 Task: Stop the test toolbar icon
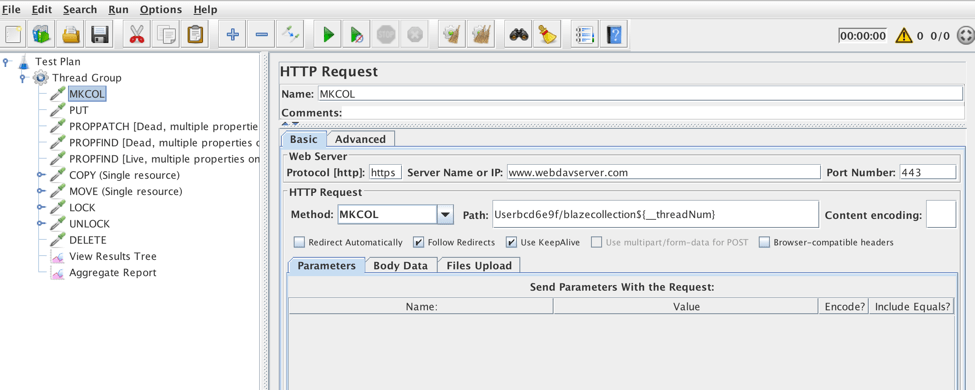click(x=386, y=34)
